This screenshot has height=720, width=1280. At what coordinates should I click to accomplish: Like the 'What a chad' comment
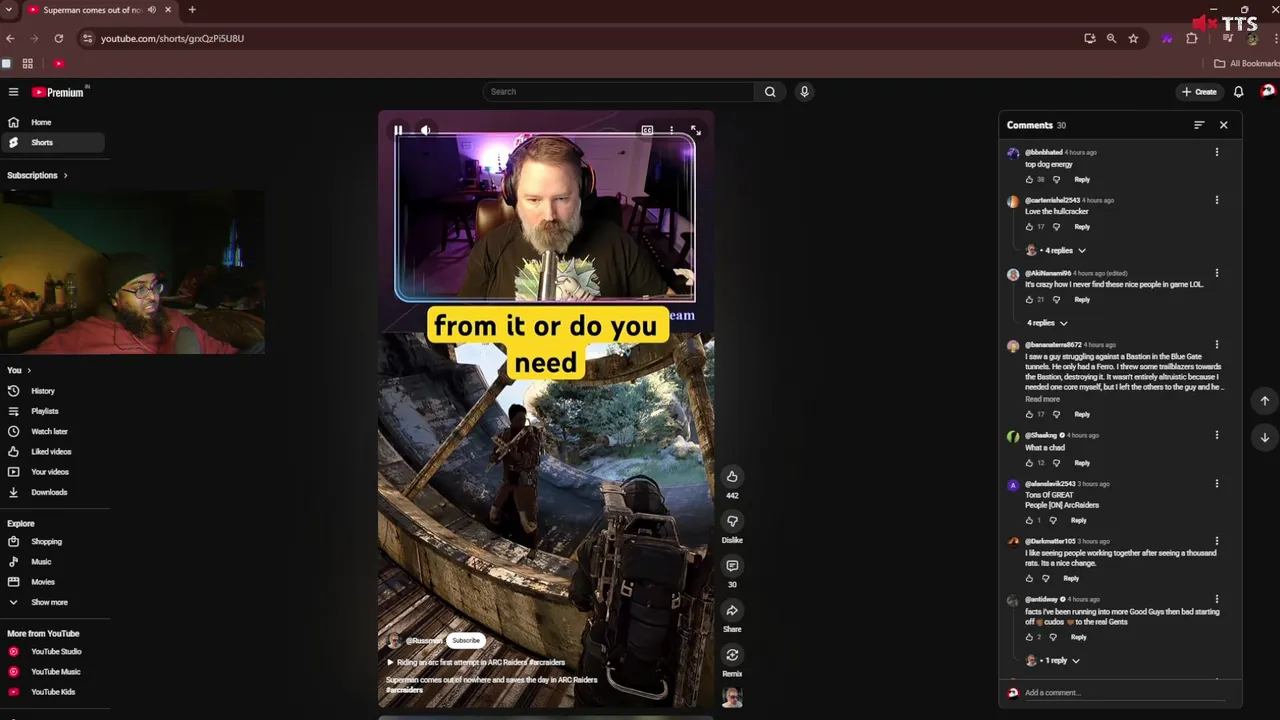coord(1029,463)
